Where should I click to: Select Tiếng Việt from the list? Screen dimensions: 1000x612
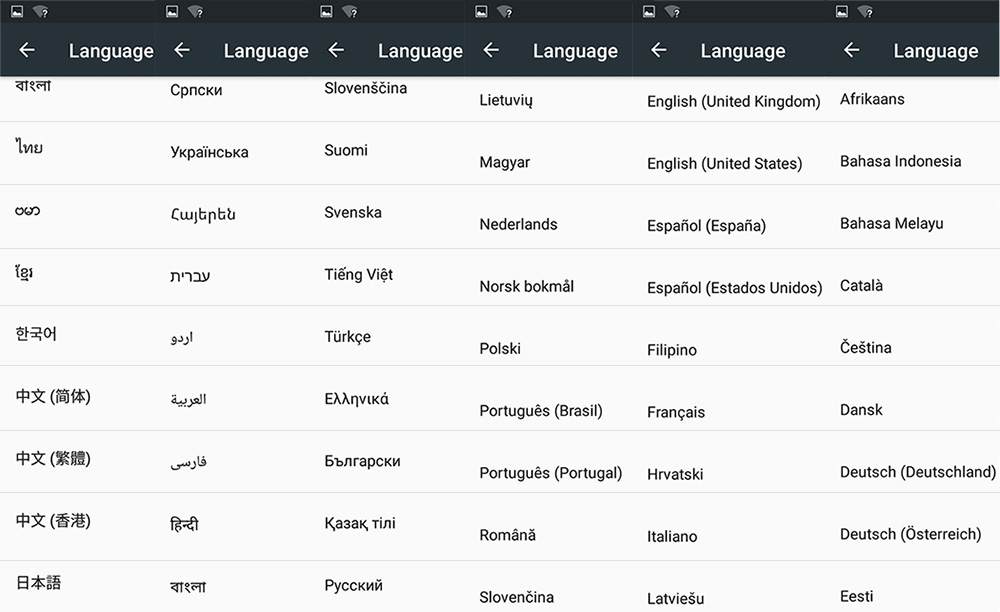tap(359, 275)
